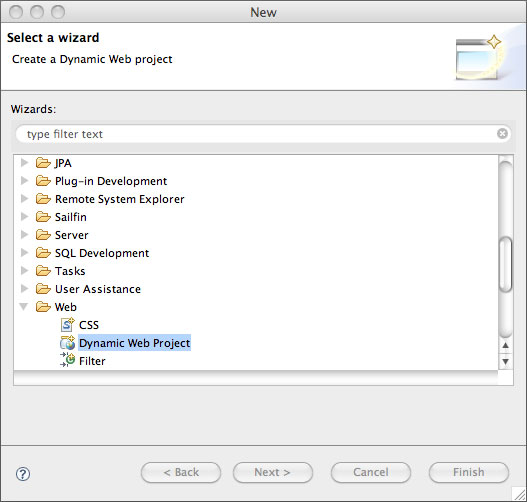Screen dimensions: 527x502
Task: Click the Web folder icon
Action: coord(43,307)
